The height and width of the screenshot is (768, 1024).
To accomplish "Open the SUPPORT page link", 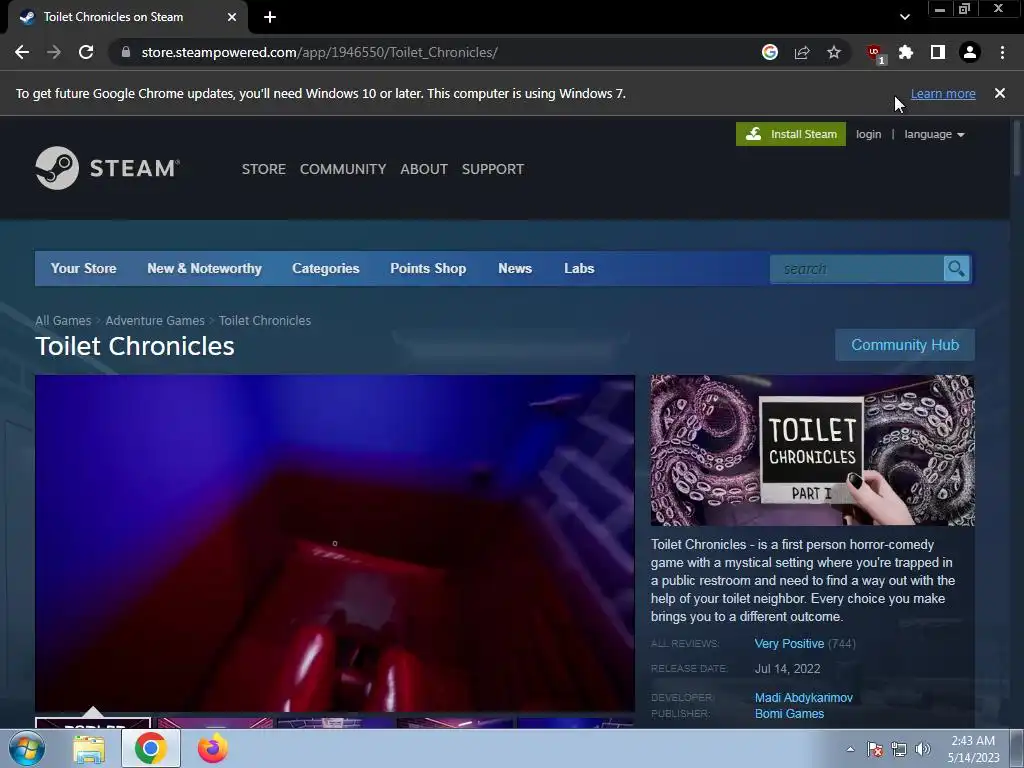I will [x=493, y=169].
